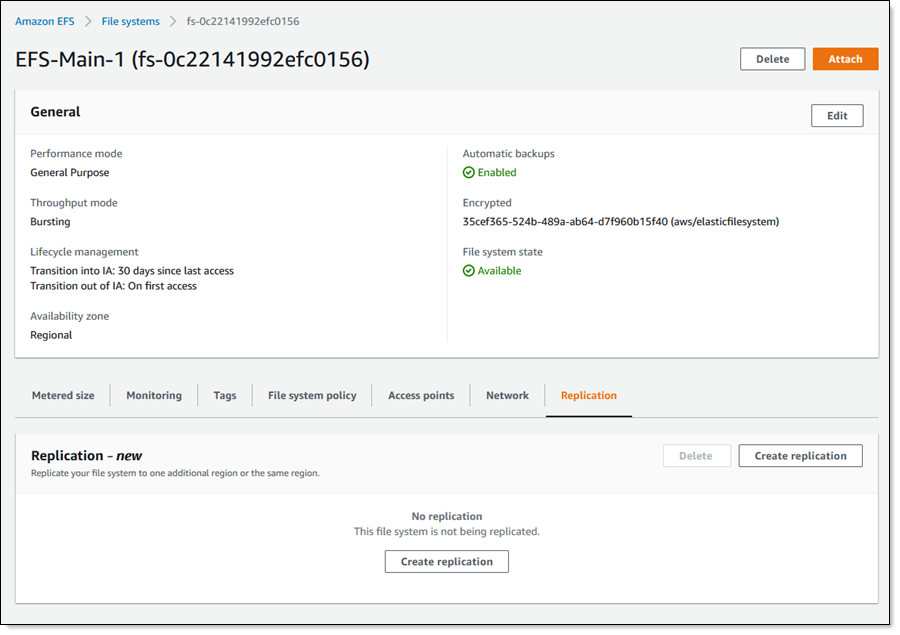Click the EFS-Main-1 page title
The image size is (900, 635).
[x=192, y=59]
